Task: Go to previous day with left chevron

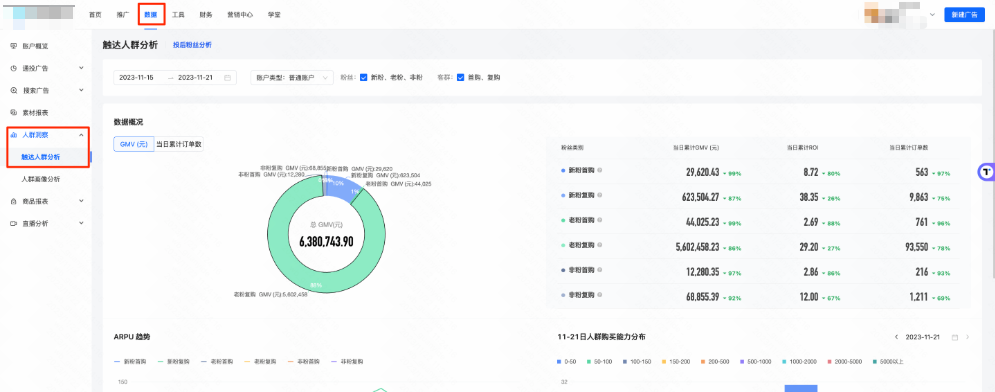Action: click(x=896, y=337)
